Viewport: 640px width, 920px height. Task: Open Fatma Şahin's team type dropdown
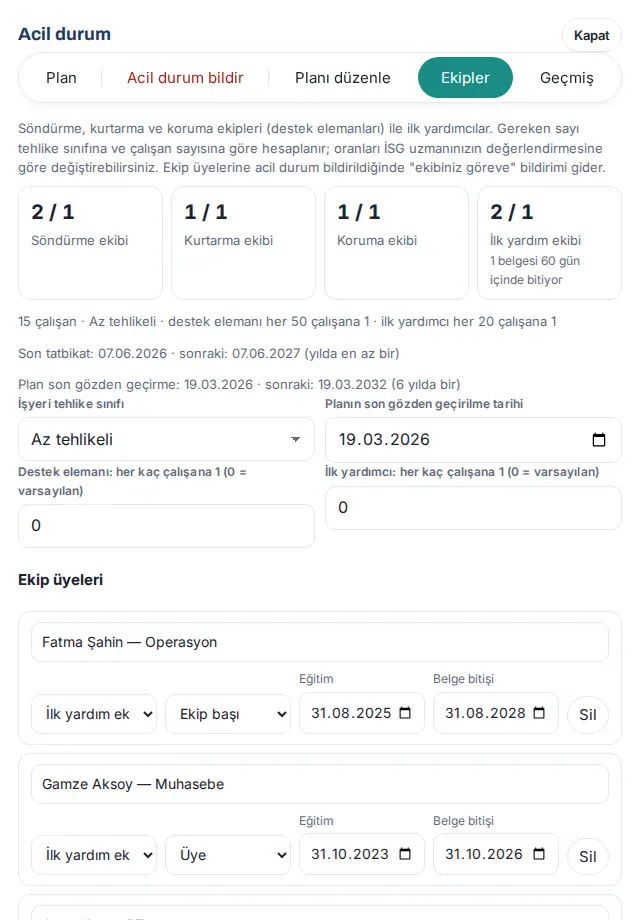click(x=94, y=714)
